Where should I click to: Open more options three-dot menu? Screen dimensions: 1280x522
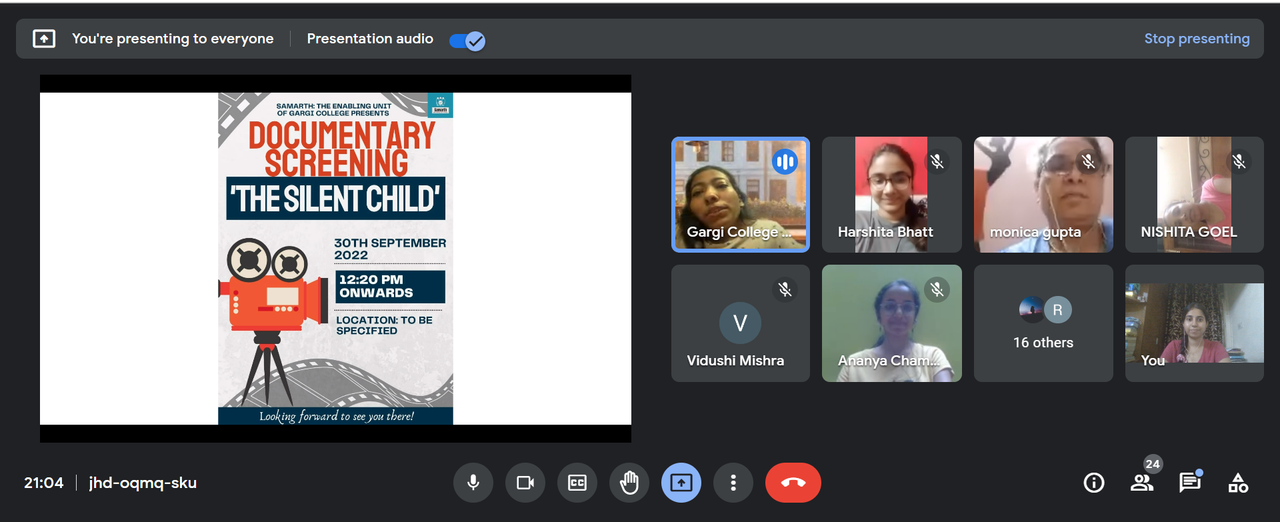733,483
